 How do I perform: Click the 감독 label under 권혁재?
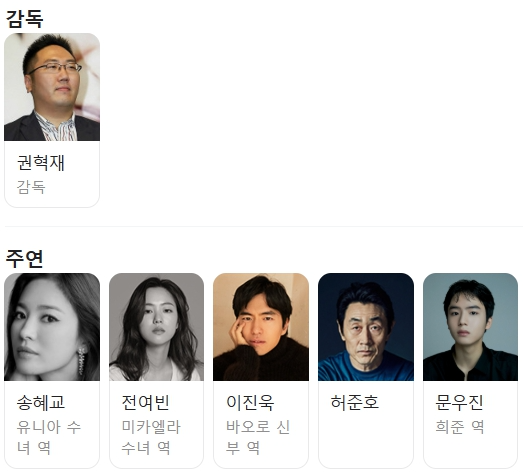coord(31,187)
